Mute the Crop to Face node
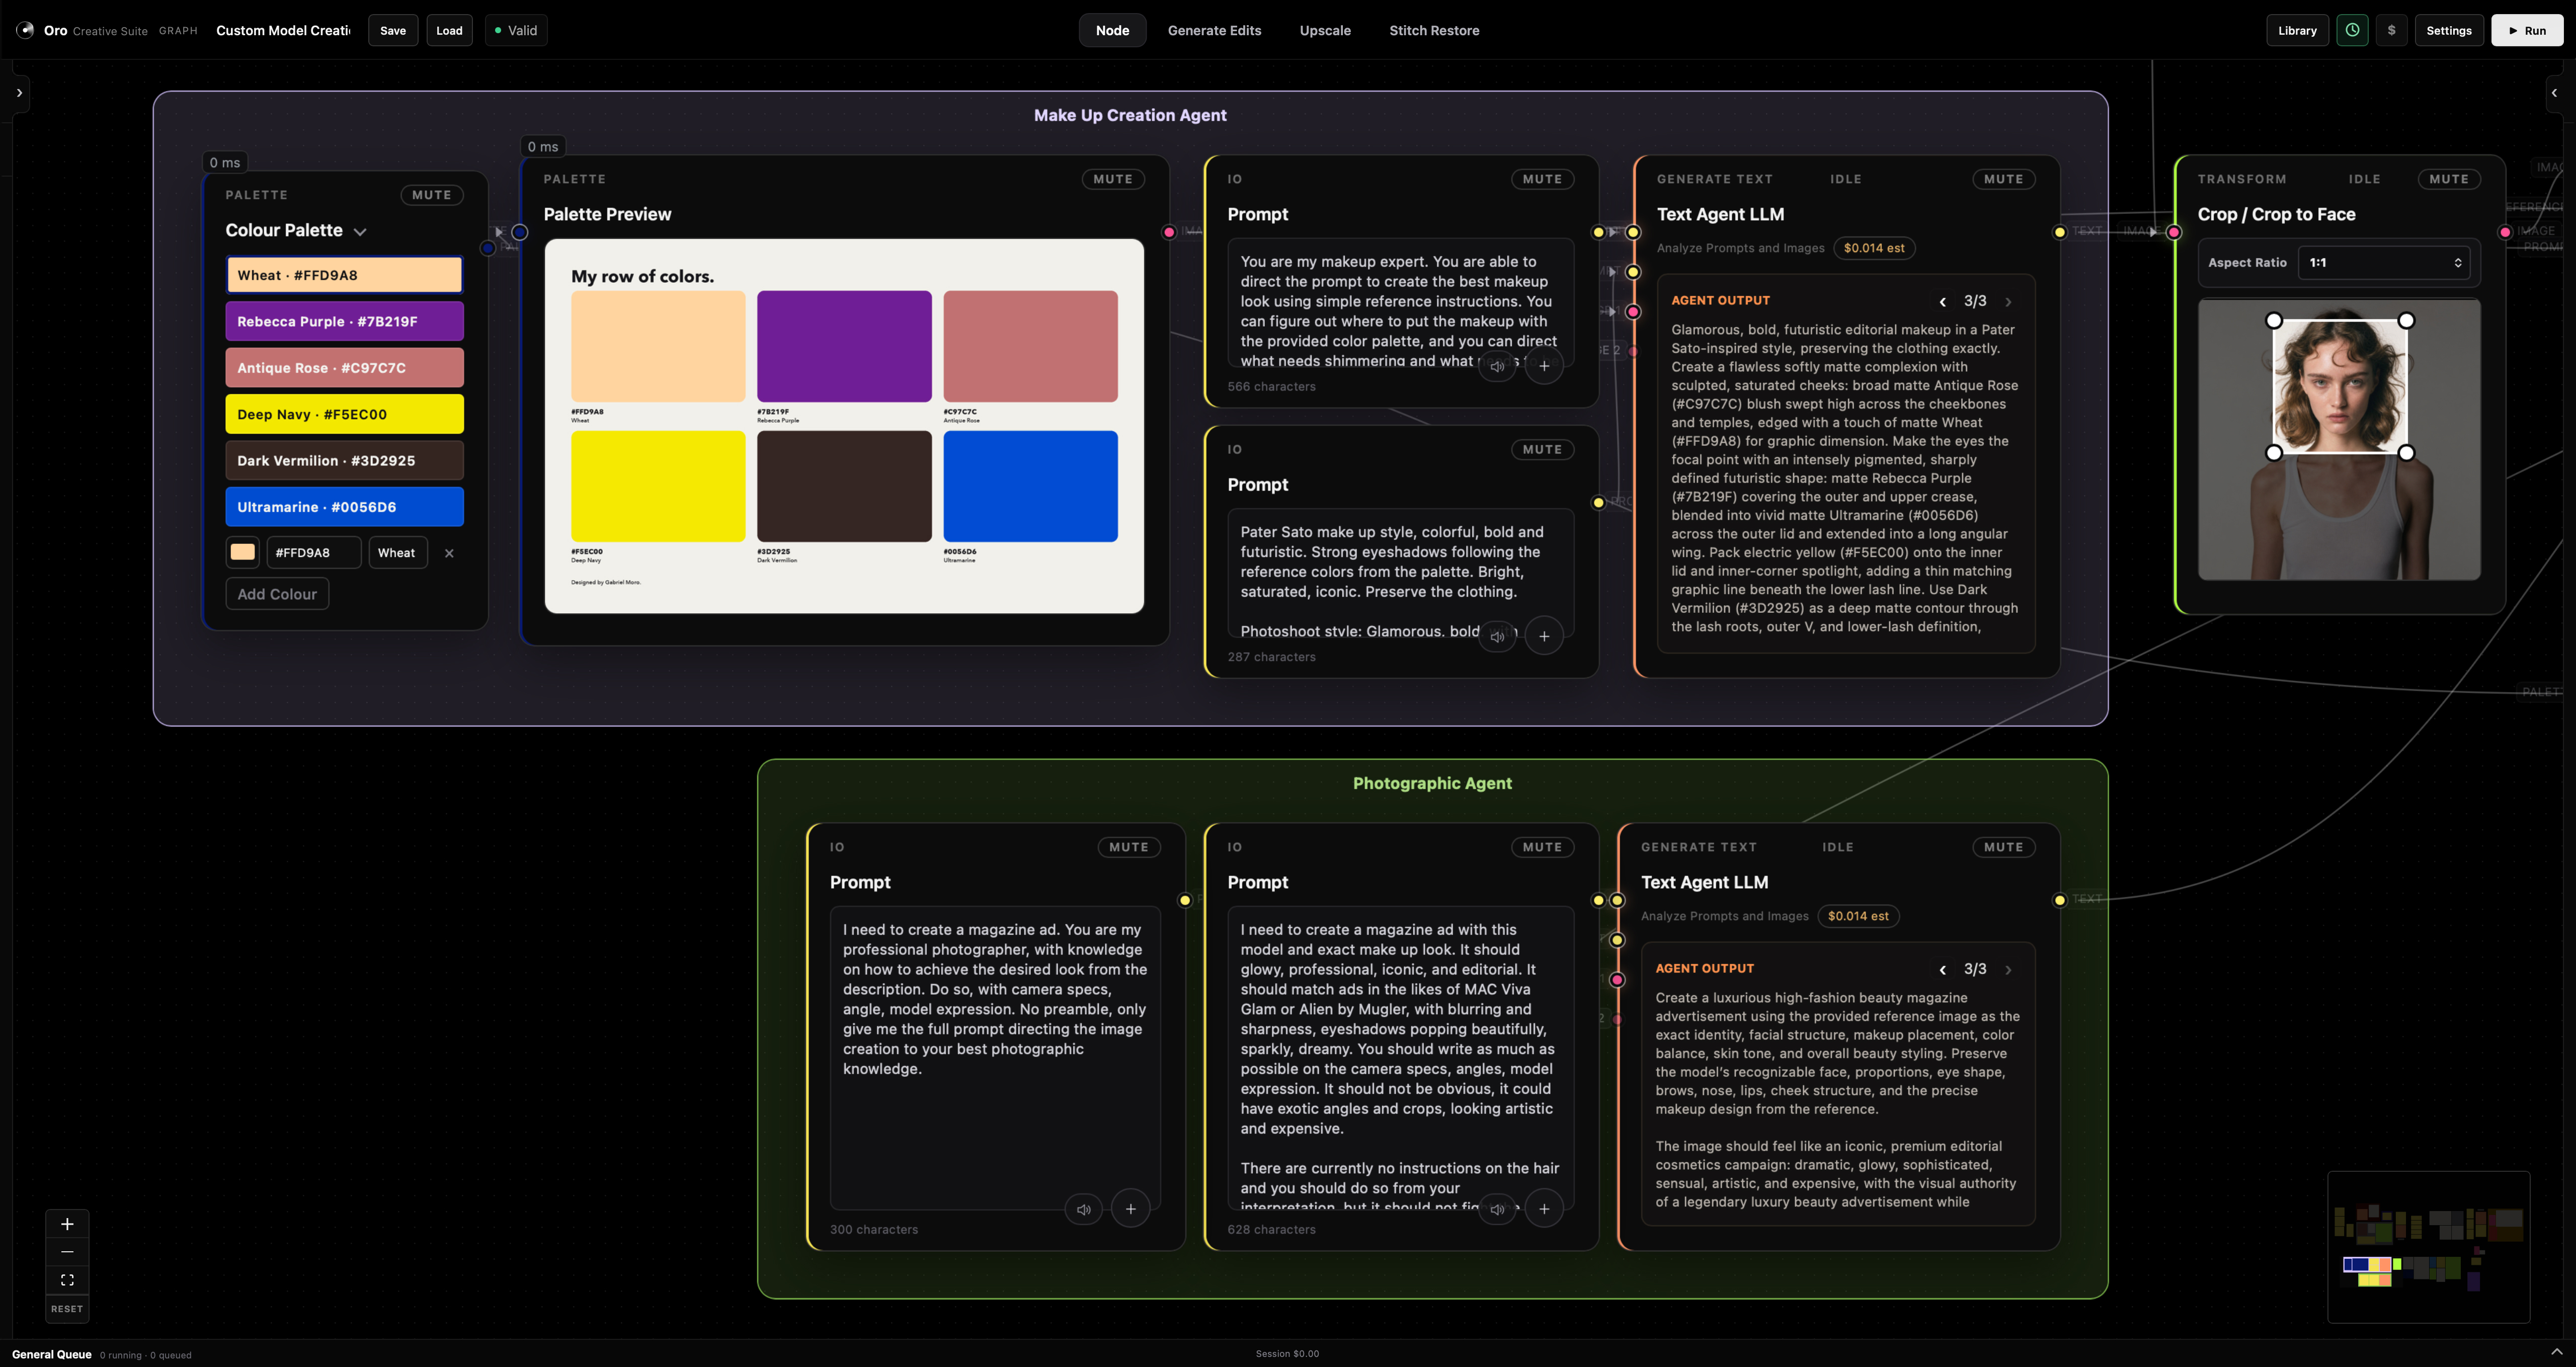Screen dimensions: 2576x1367 click(x=2449, y=179)
